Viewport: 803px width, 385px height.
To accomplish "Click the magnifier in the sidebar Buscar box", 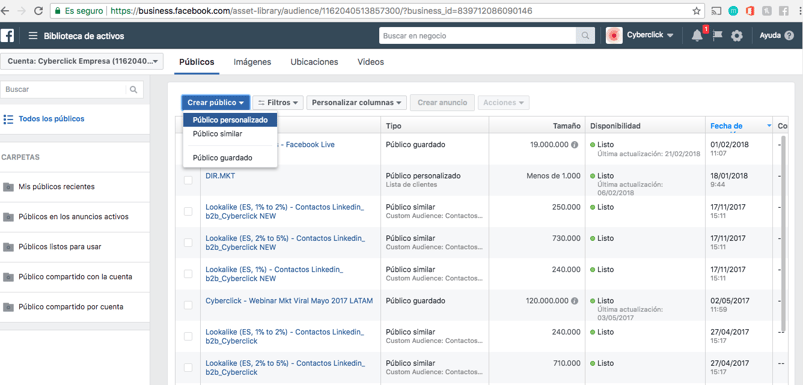I will point(134,89).
